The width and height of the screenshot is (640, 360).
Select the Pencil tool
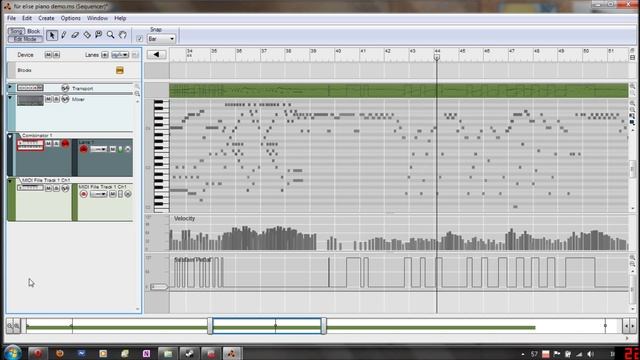tap(64, 36)
